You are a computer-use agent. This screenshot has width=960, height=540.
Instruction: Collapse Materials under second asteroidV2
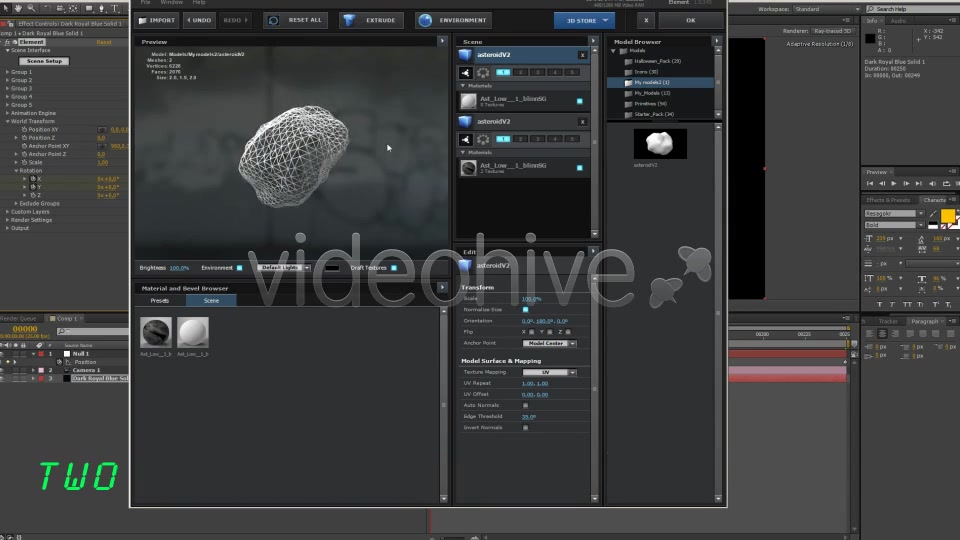(x=463, y=152)
